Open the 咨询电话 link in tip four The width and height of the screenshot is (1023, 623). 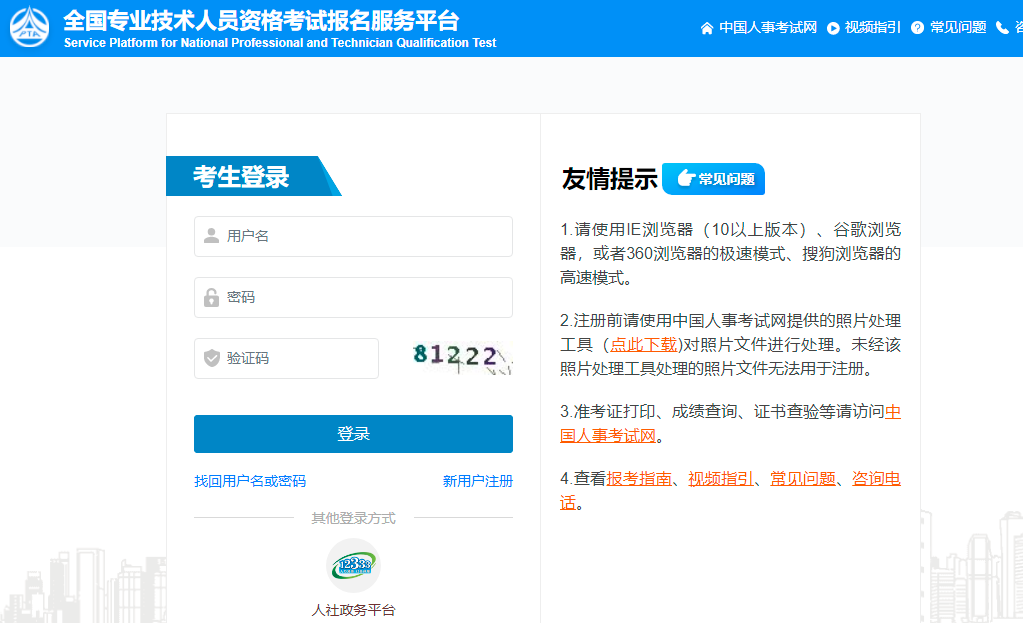(874, 478)
